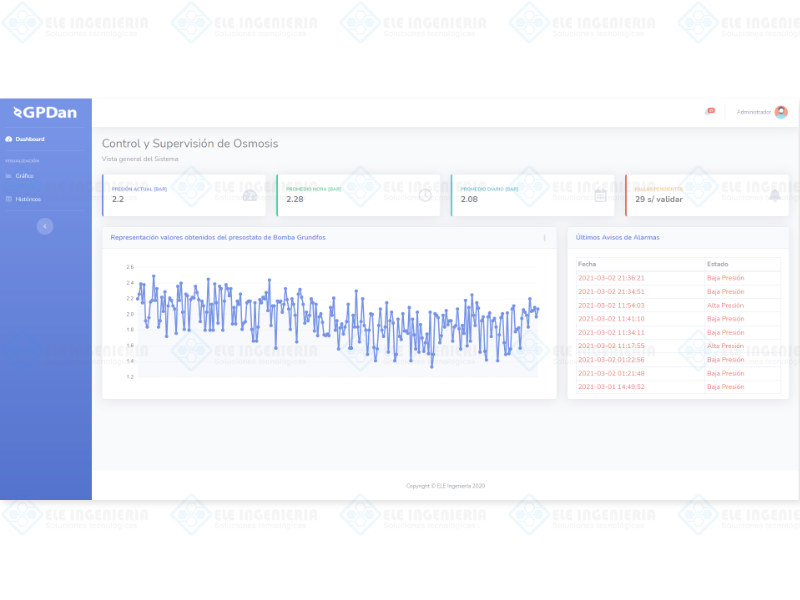Open the Administrador user dropdown
800x600 pixels.
pyautogui.click(x=753, y=112)
